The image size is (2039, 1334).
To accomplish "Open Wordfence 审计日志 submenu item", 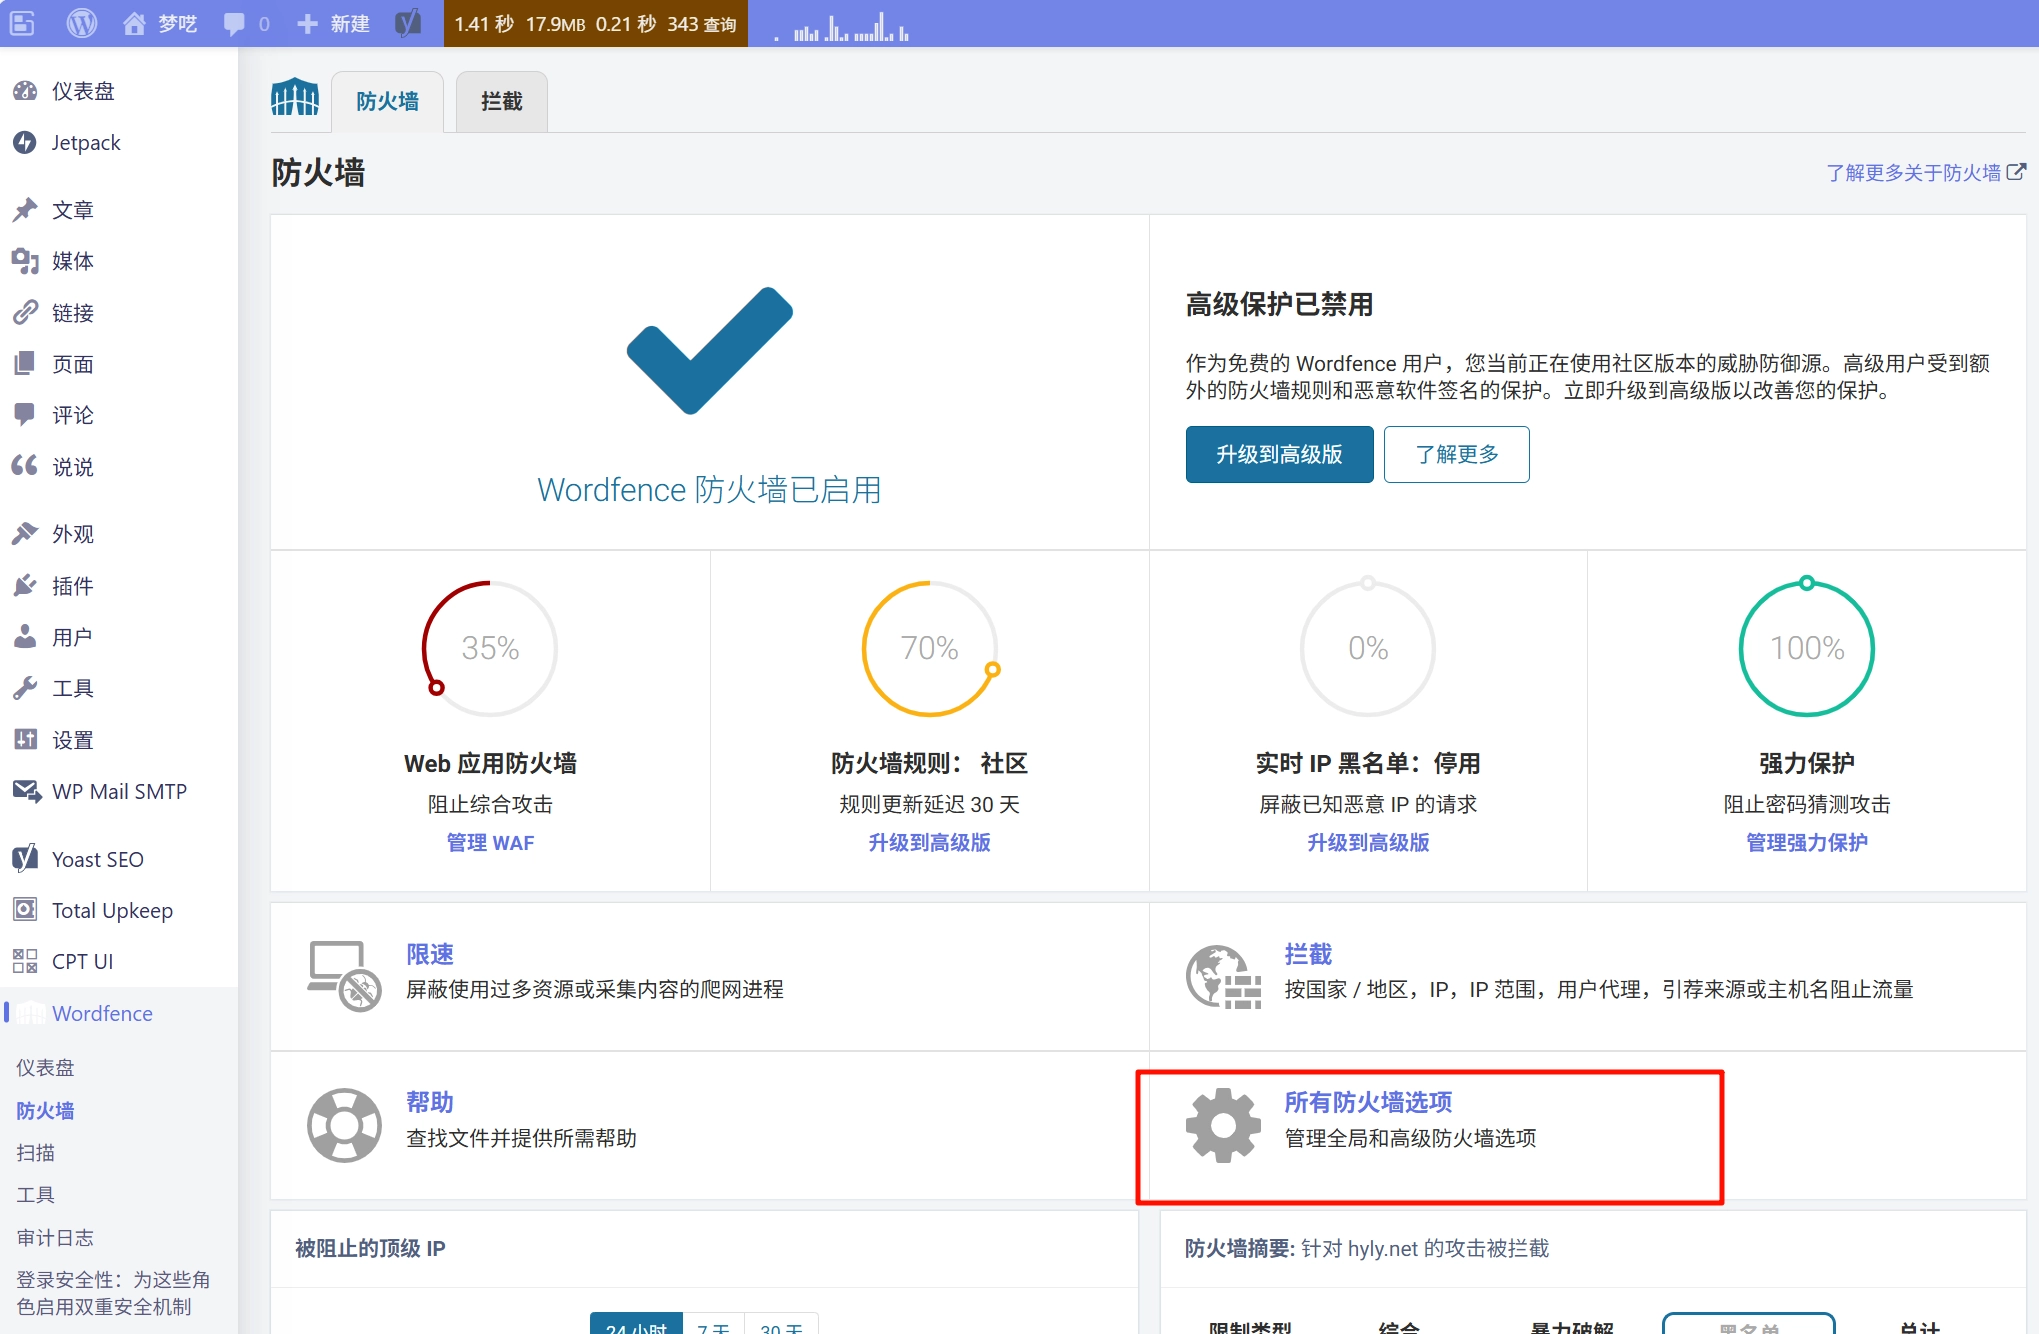I will 55,1237.
